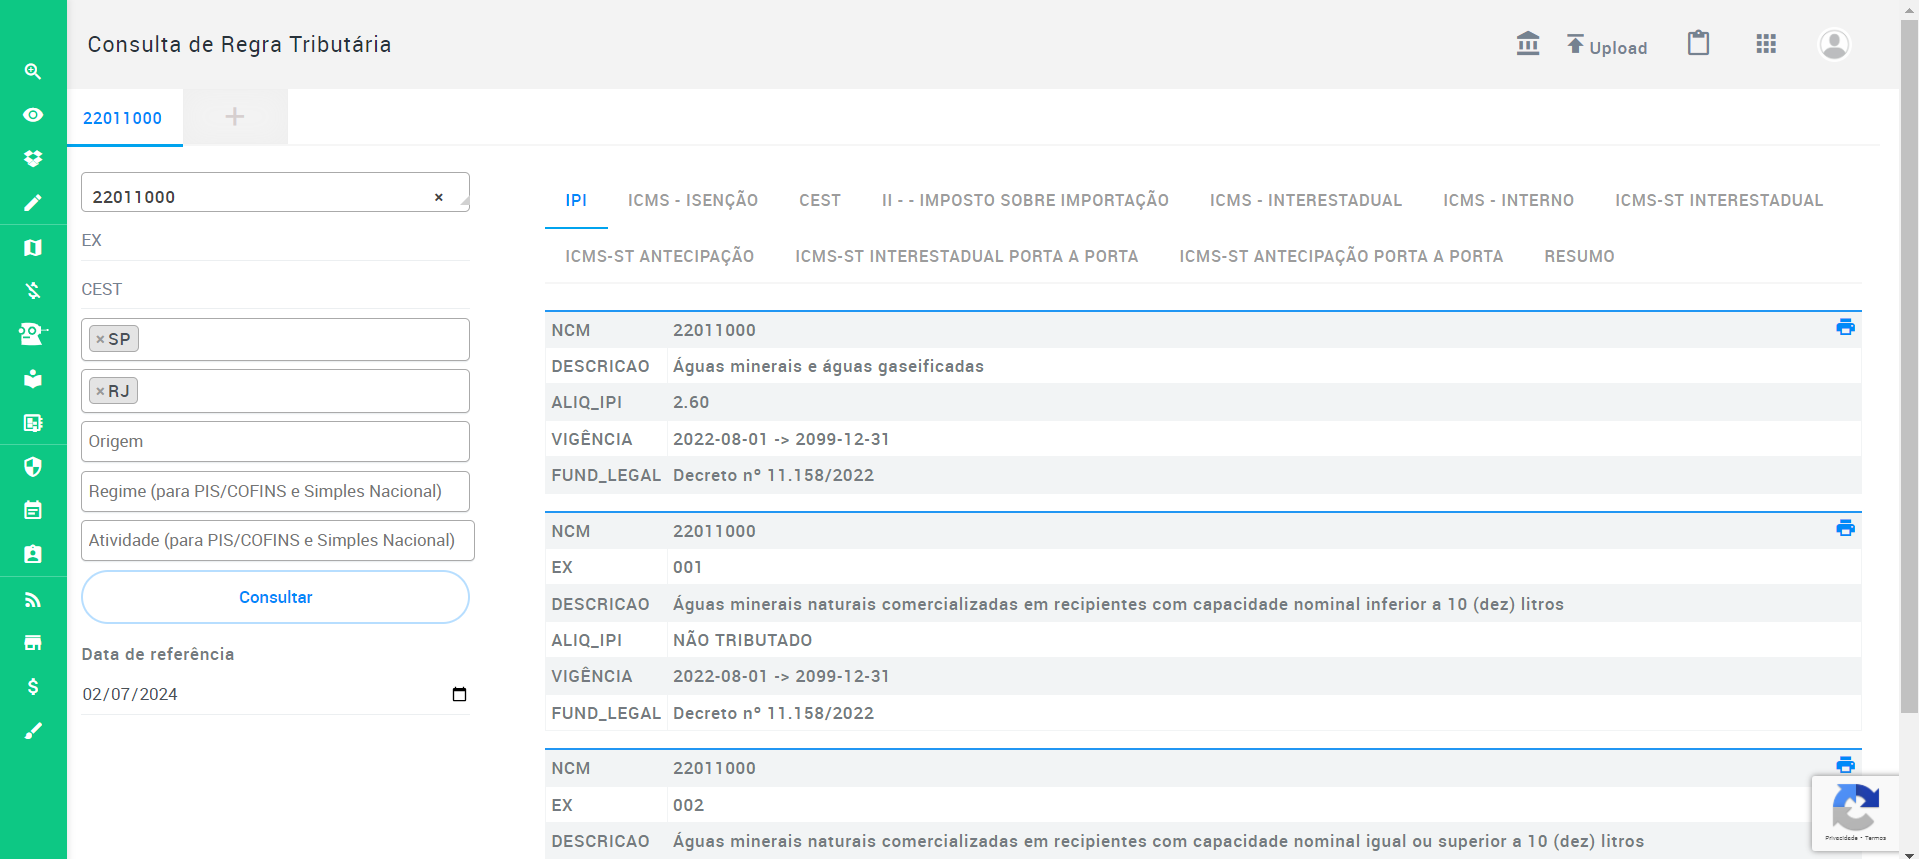Open the state selector containing SP
This screenshot has width=1919, height=859.
click(x=275, y=339)
